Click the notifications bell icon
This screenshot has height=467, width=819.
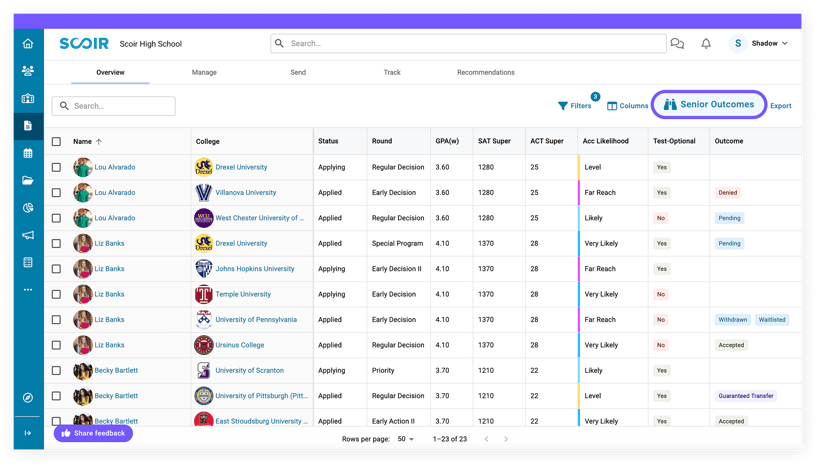coord(706,44)
